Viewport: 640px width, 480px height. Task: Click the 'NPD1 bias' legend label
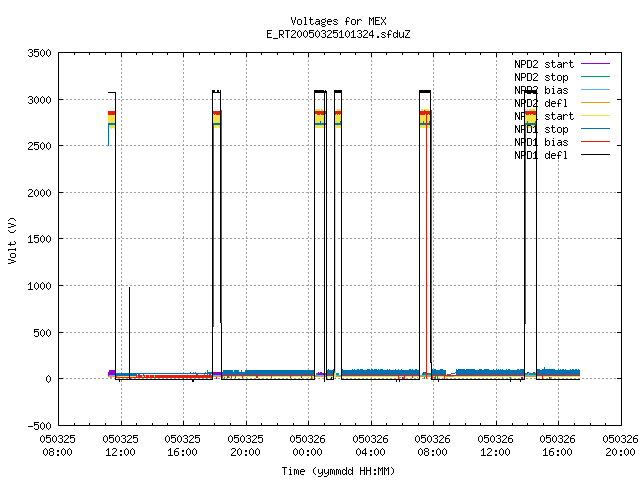coord(541,142)
